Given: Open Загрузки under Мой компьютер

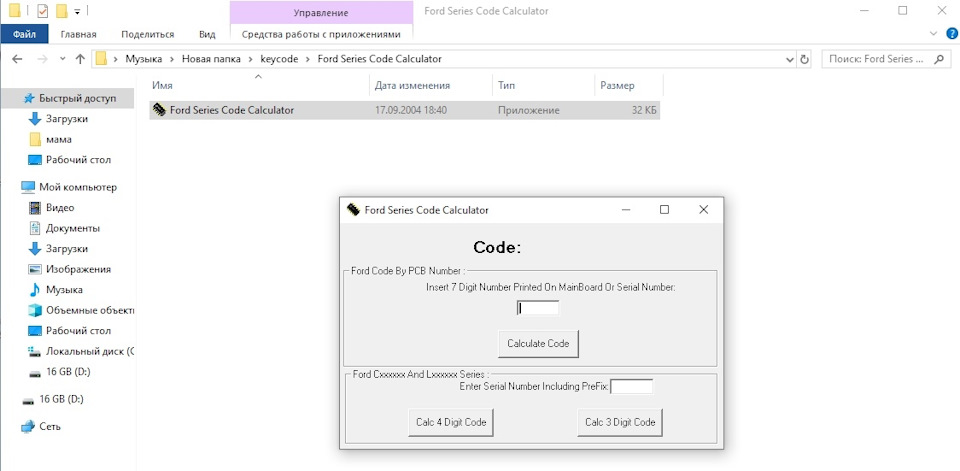Looking at the screenshot, I should (67, 249).
